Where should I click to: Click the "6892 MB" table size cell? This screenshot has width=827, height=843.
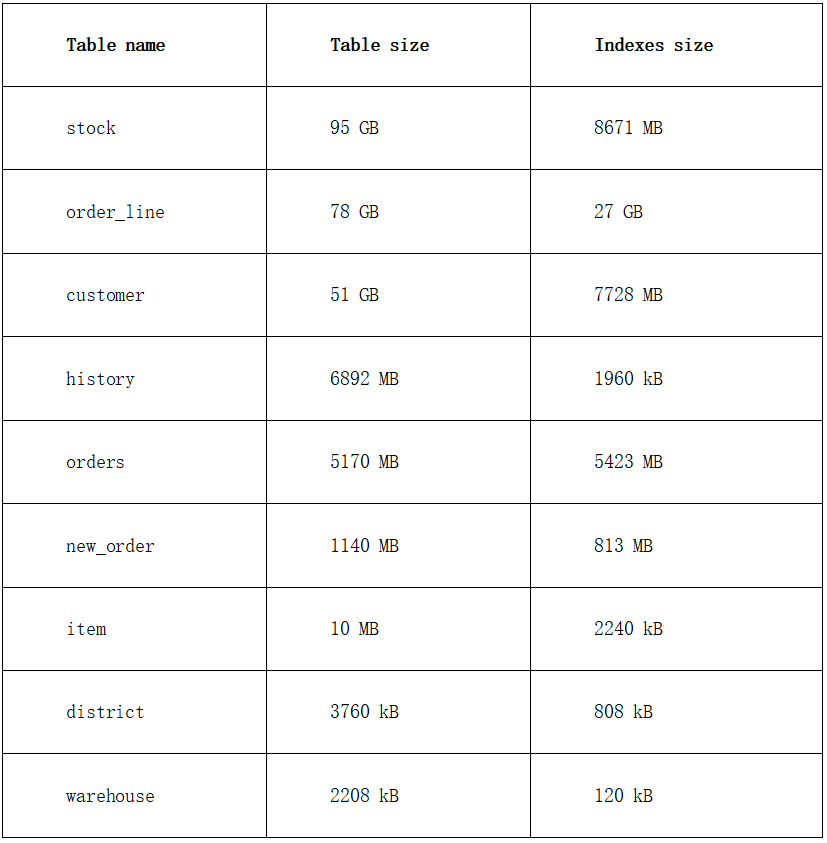coord(365,379)
